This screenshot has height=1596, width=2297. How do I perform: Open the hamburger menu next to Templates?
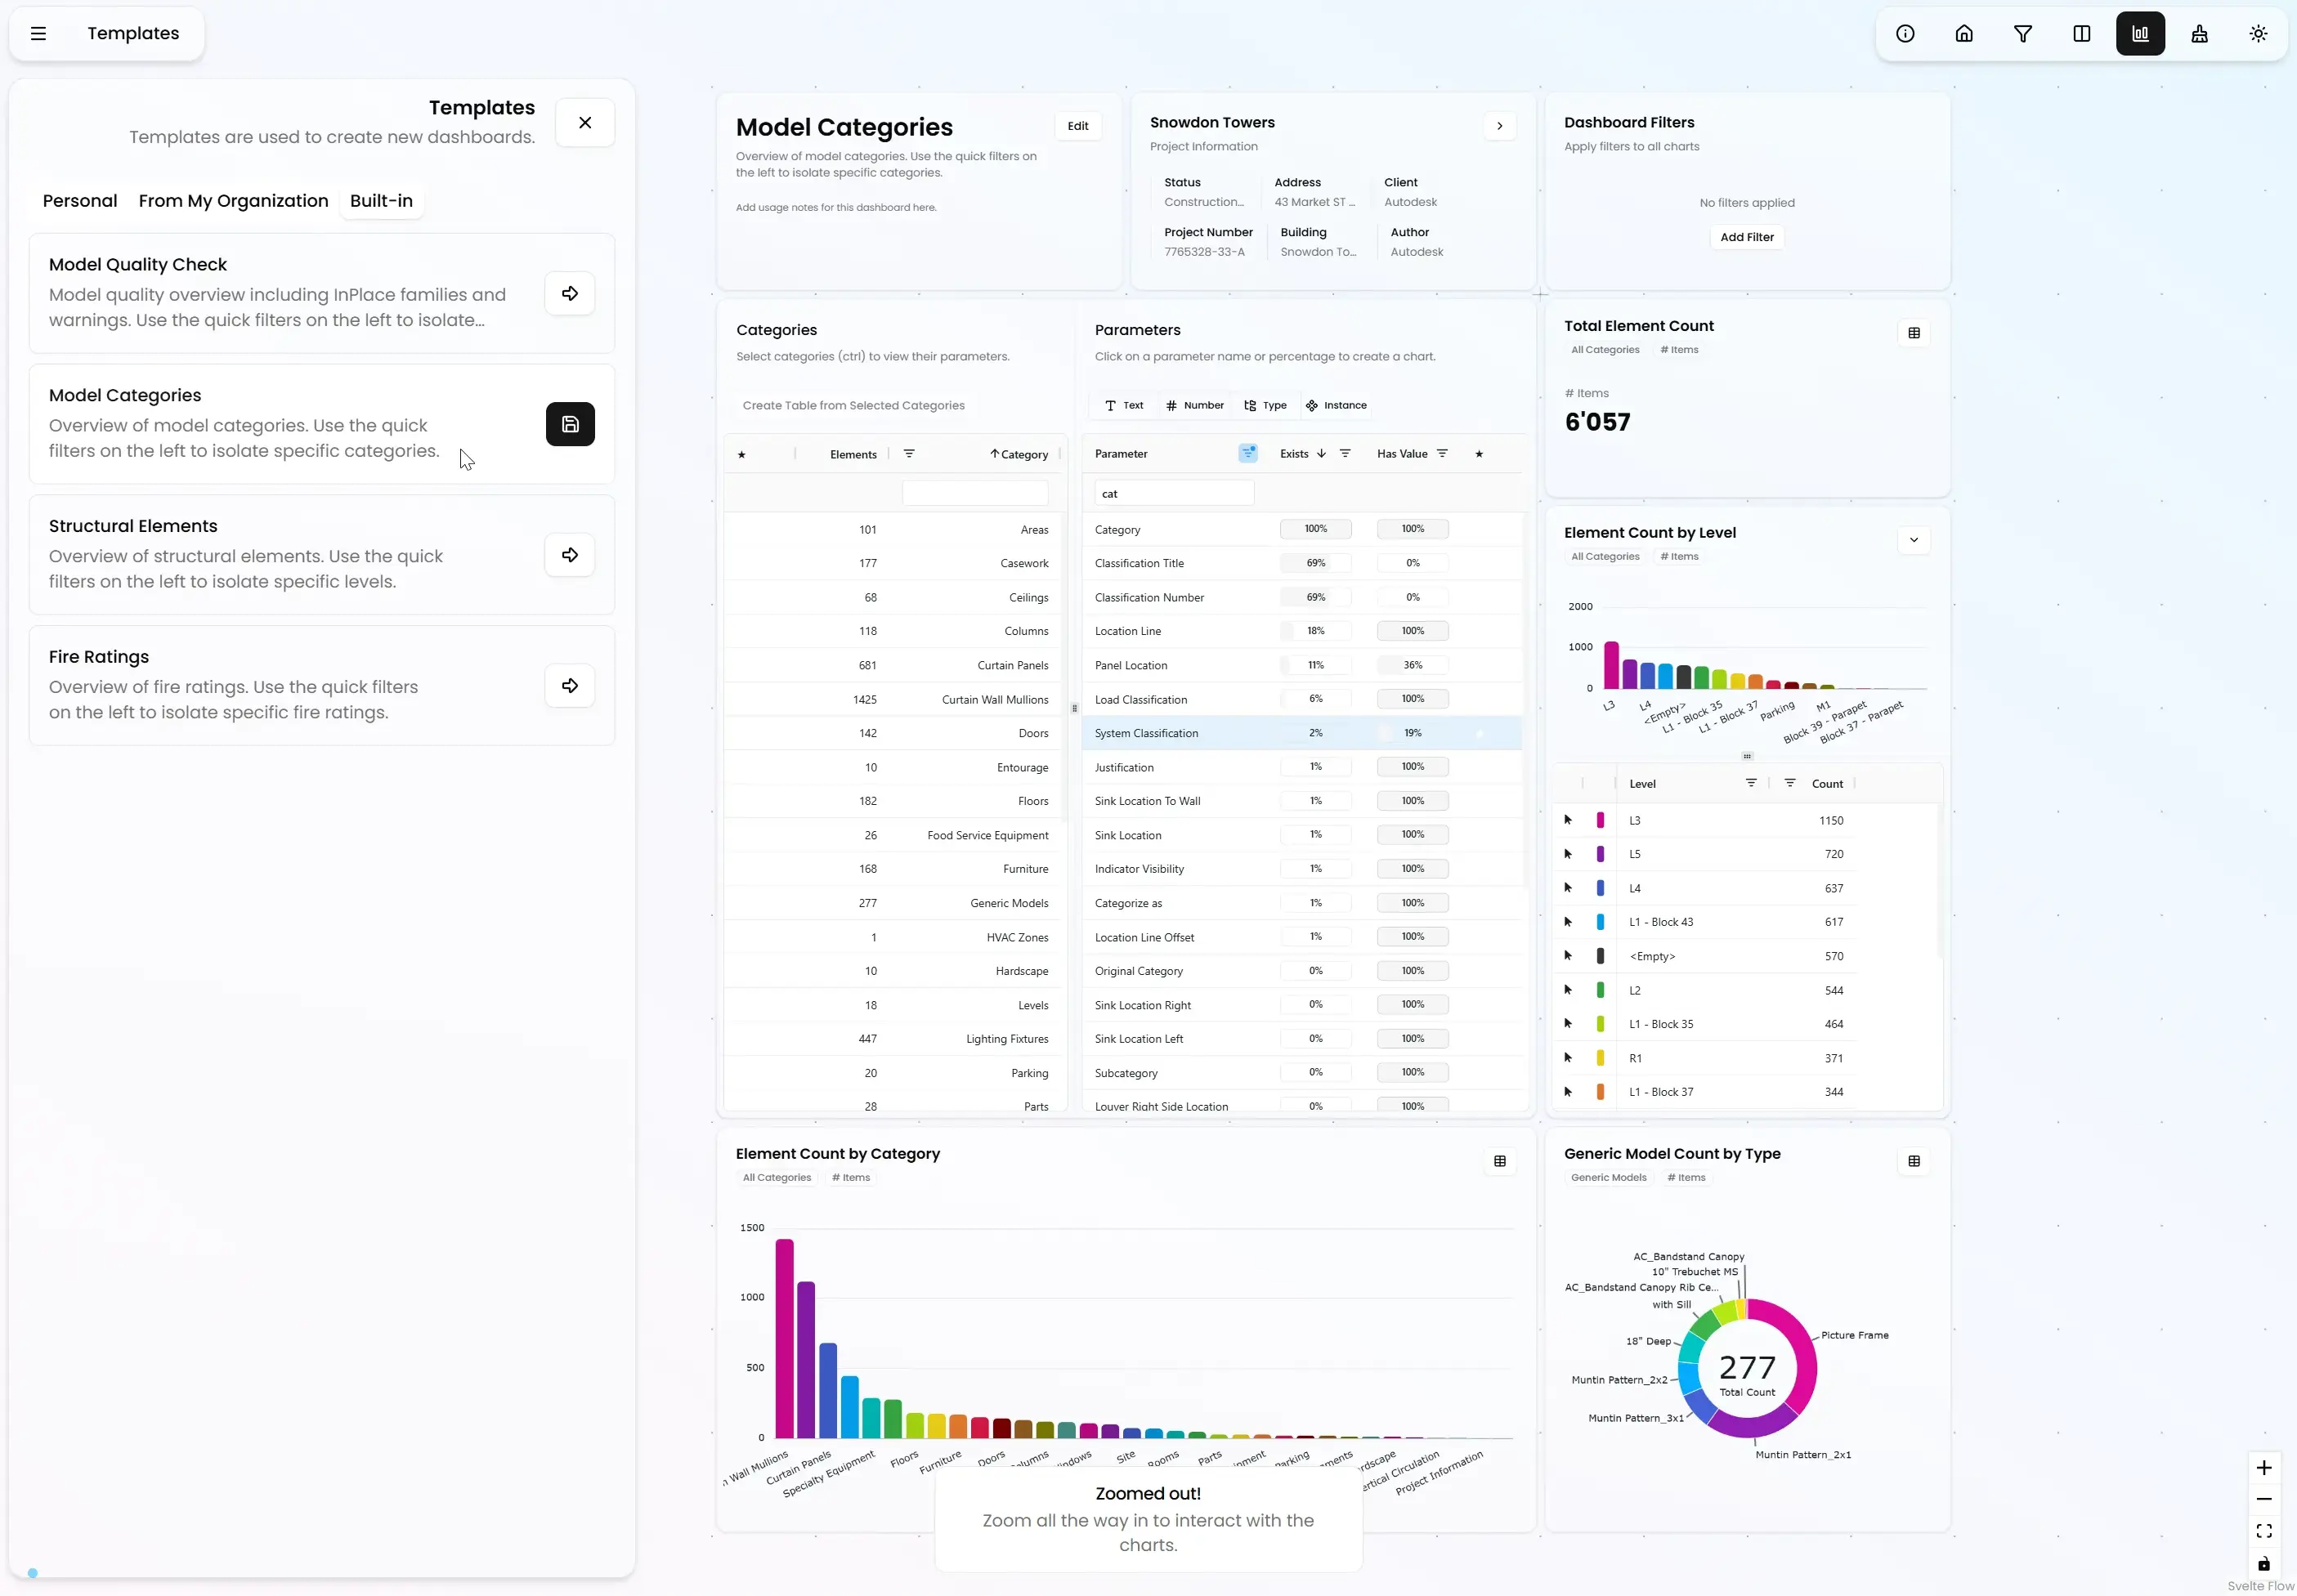click(x=38, y=34)
